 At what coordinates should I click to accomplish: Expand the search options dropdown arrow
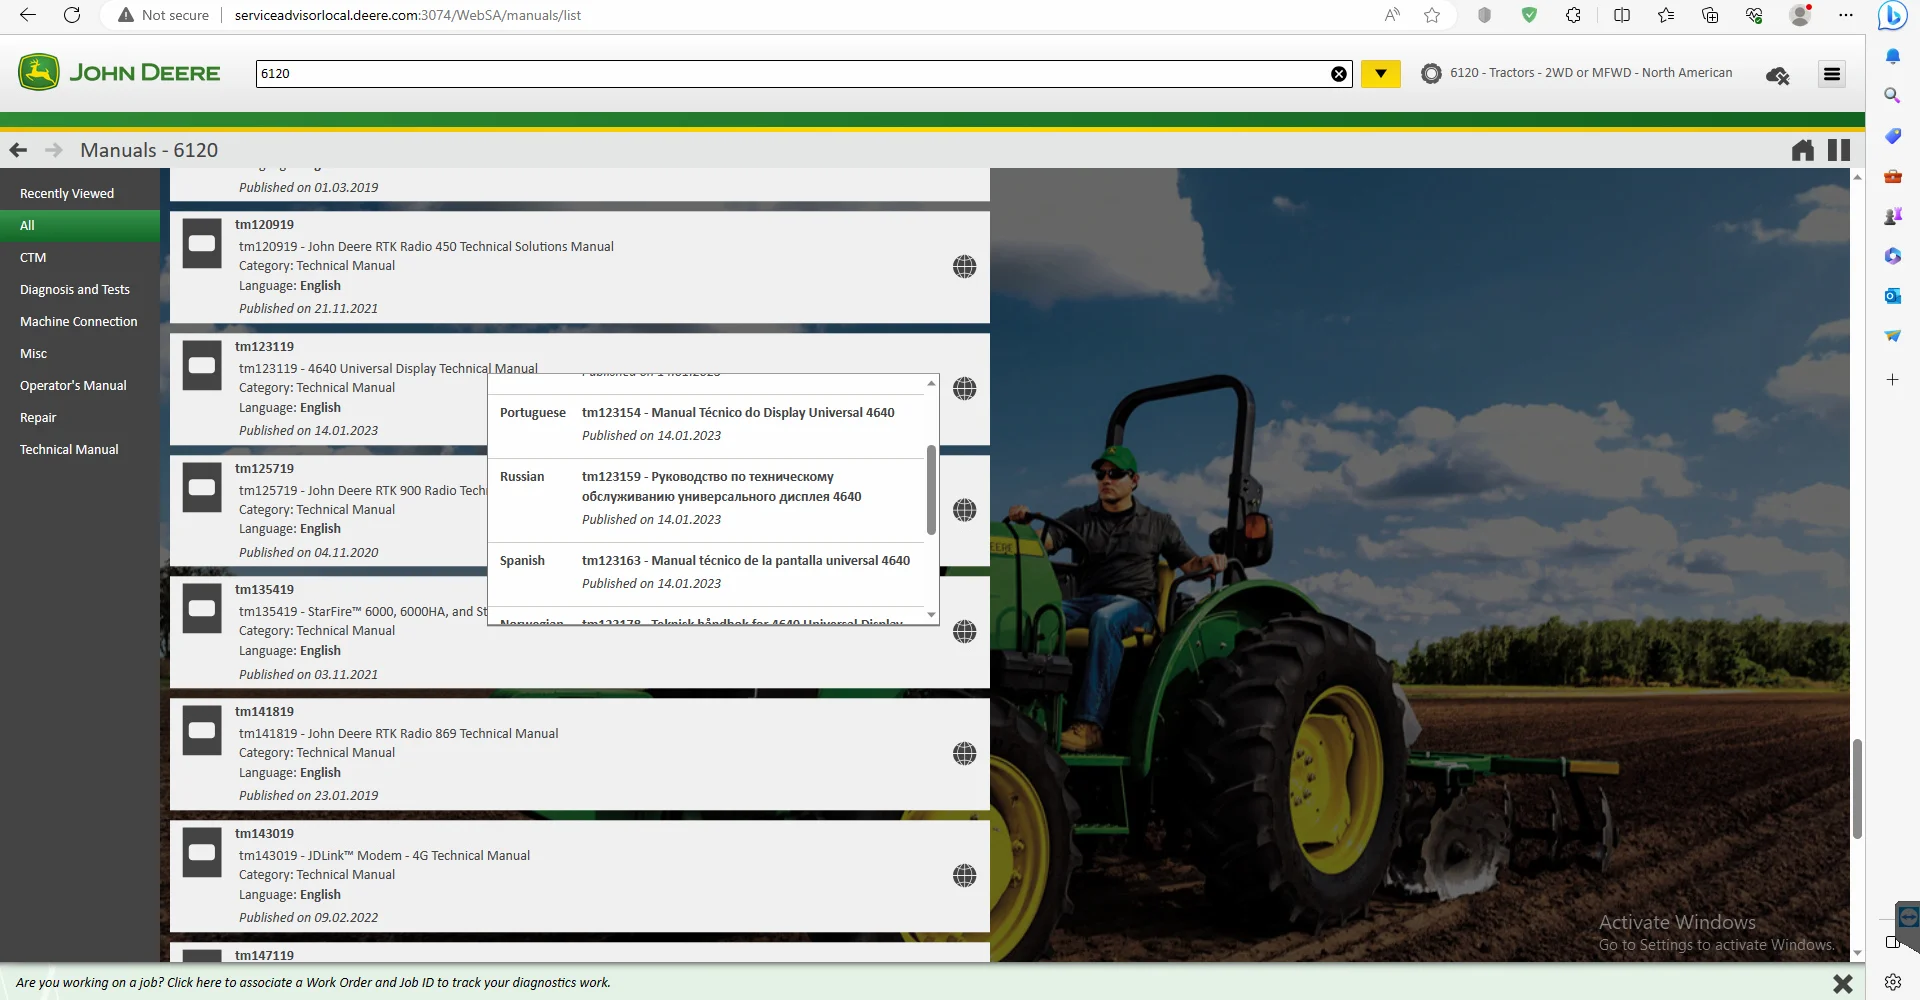[1380, 73]
